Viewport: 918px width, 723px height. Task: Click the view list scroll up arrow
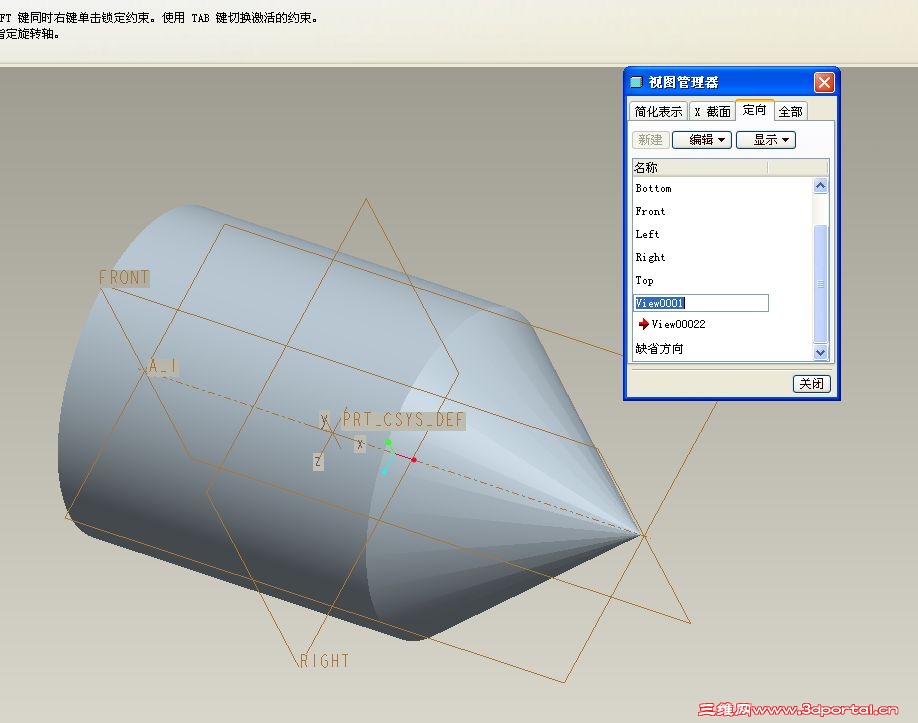click(821, 186)
